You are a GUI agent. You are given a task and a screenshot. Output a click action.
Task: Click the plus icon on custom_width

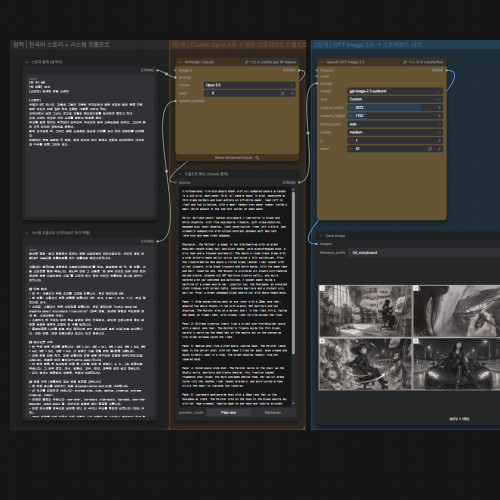coord(439,107)
